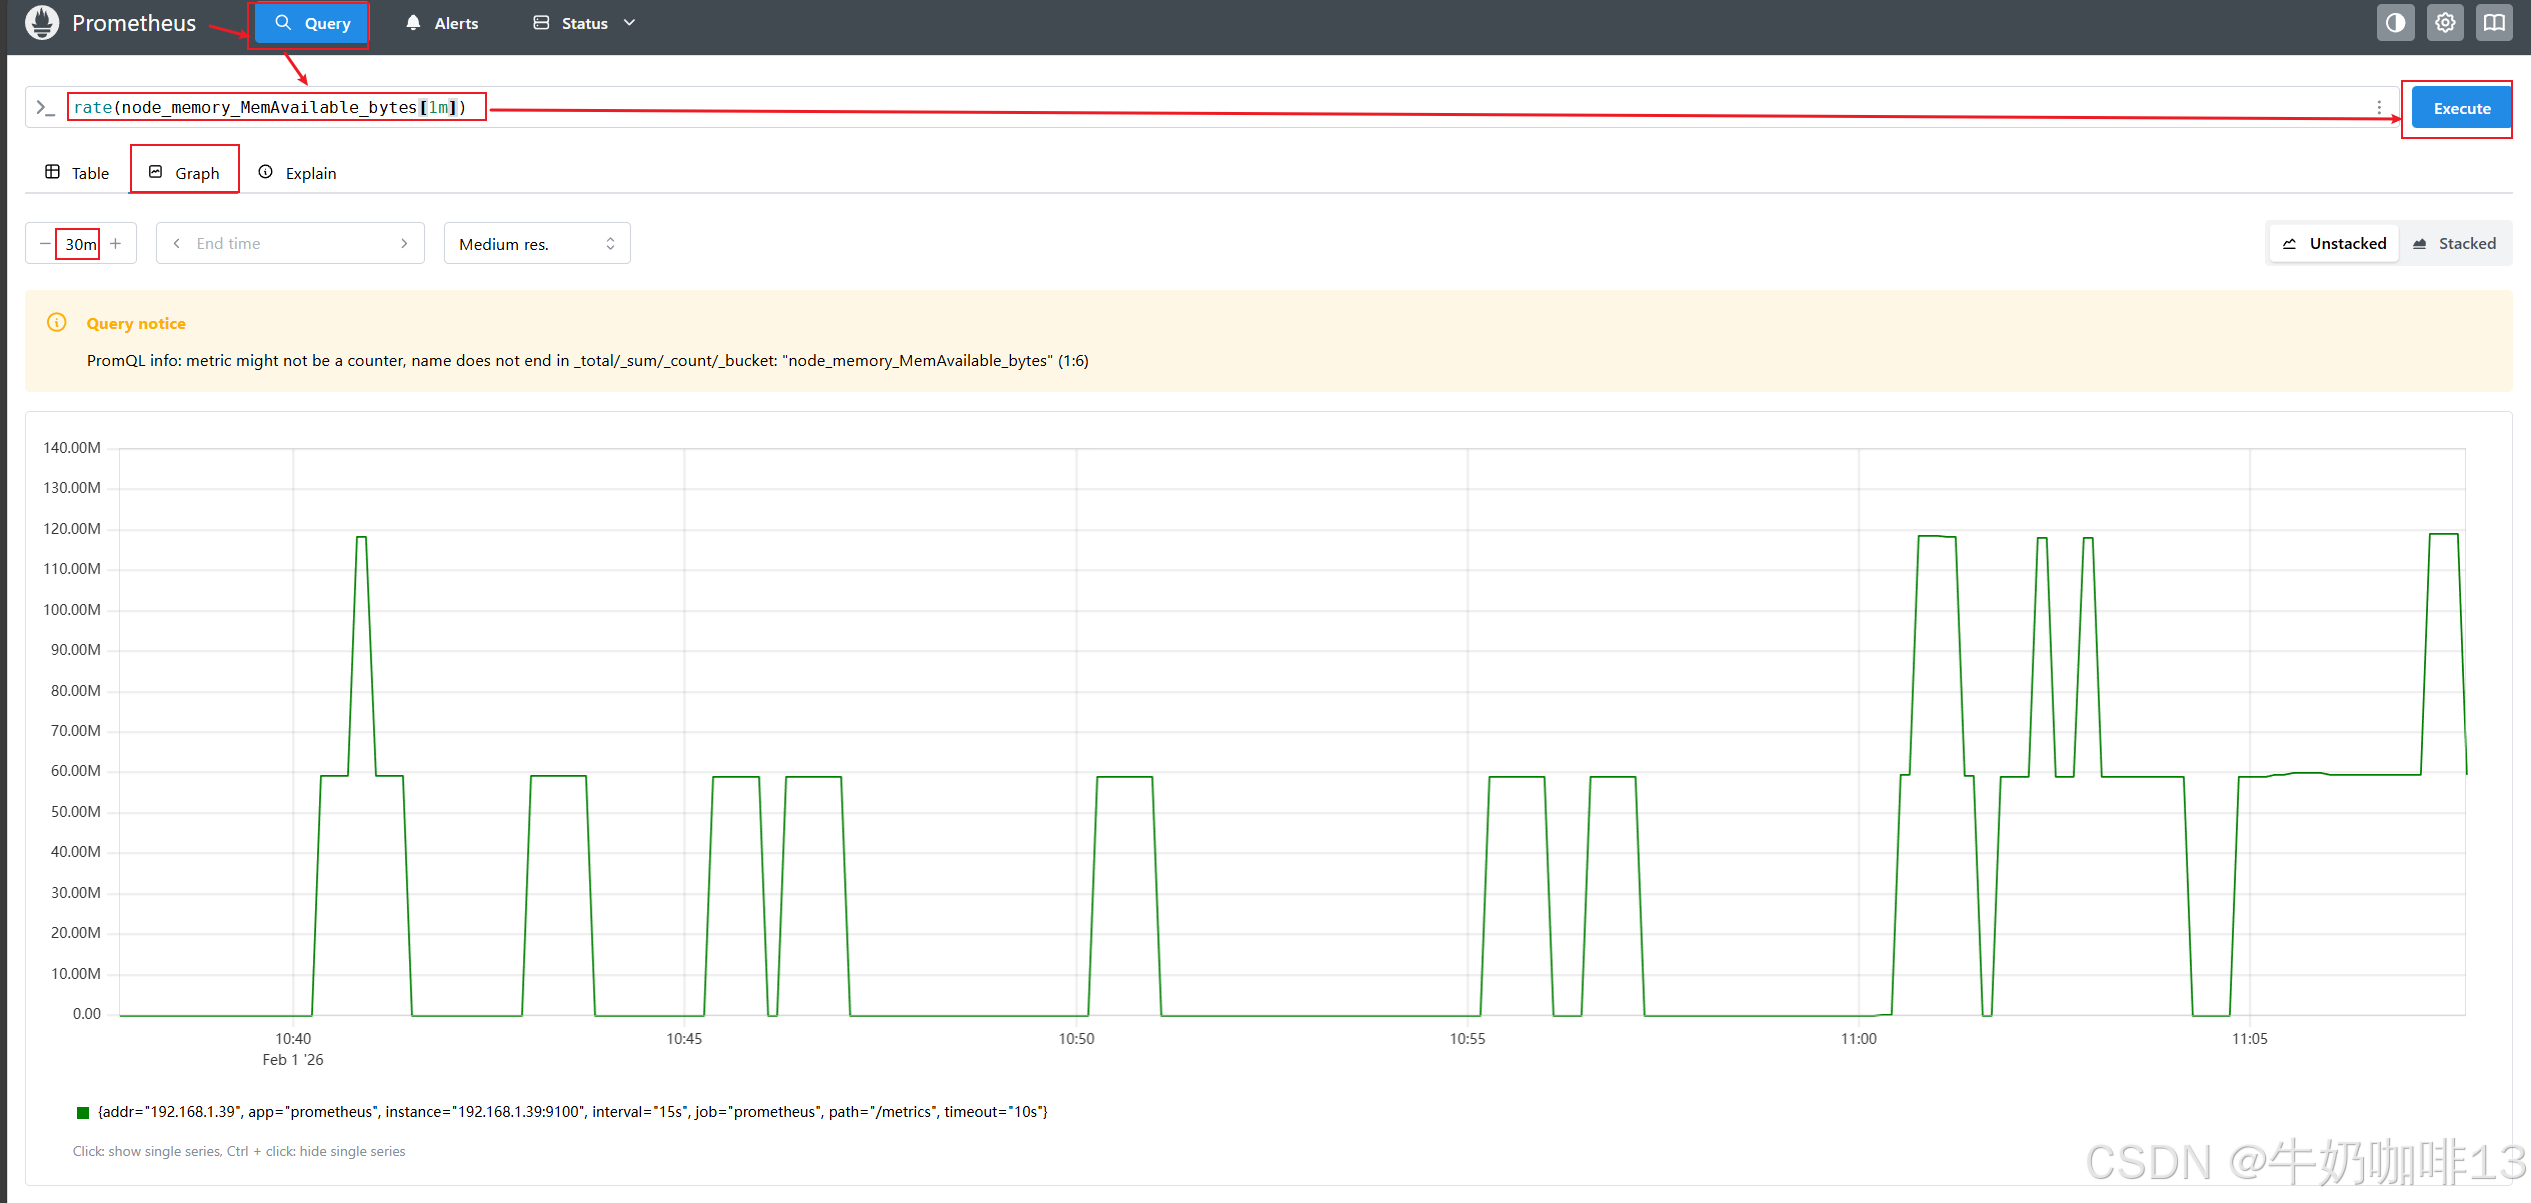Viewport: 2531px width, 1203px height.
Task: Open the Medium res. resolution dropdown
Action: pos(537,243)
